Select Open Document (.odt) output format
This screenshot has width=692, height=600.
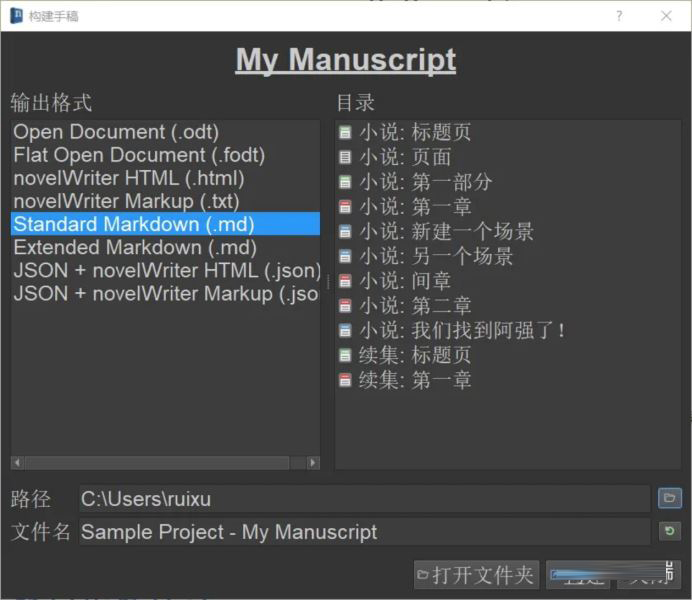pyautogui.click(x=165, y=132)
